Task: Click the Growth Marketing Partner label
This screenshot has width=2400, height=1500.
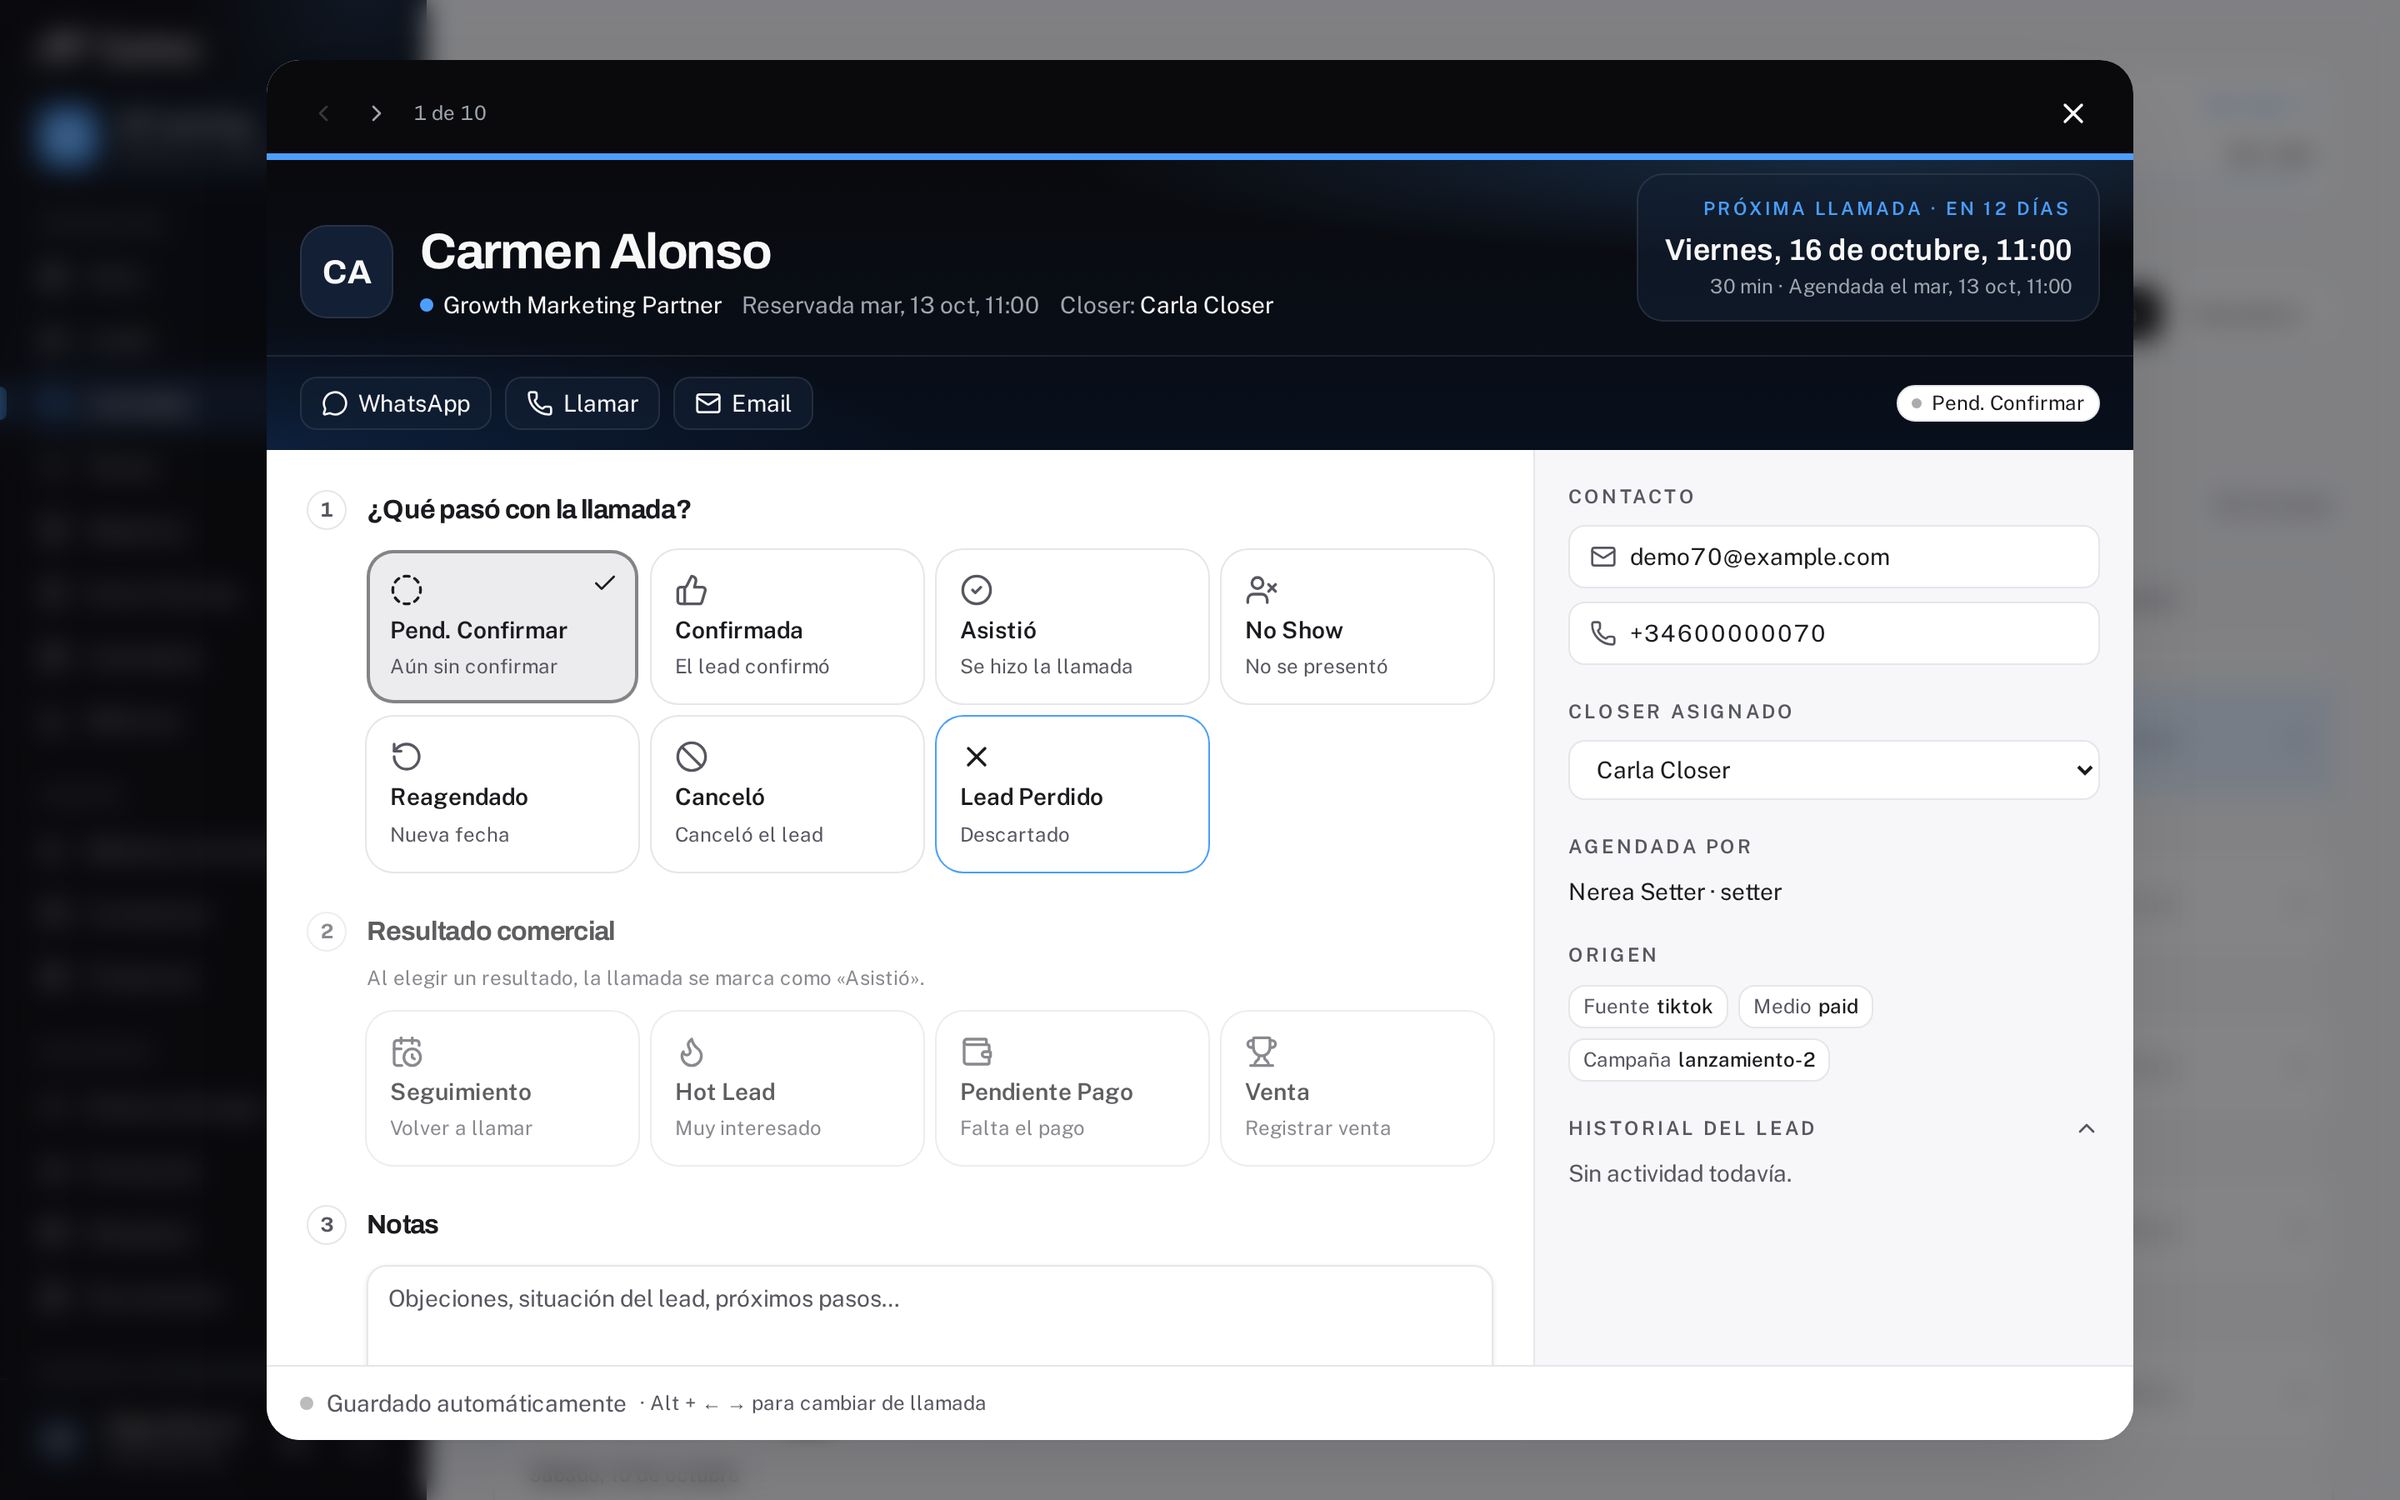Action: click(582, 305)
